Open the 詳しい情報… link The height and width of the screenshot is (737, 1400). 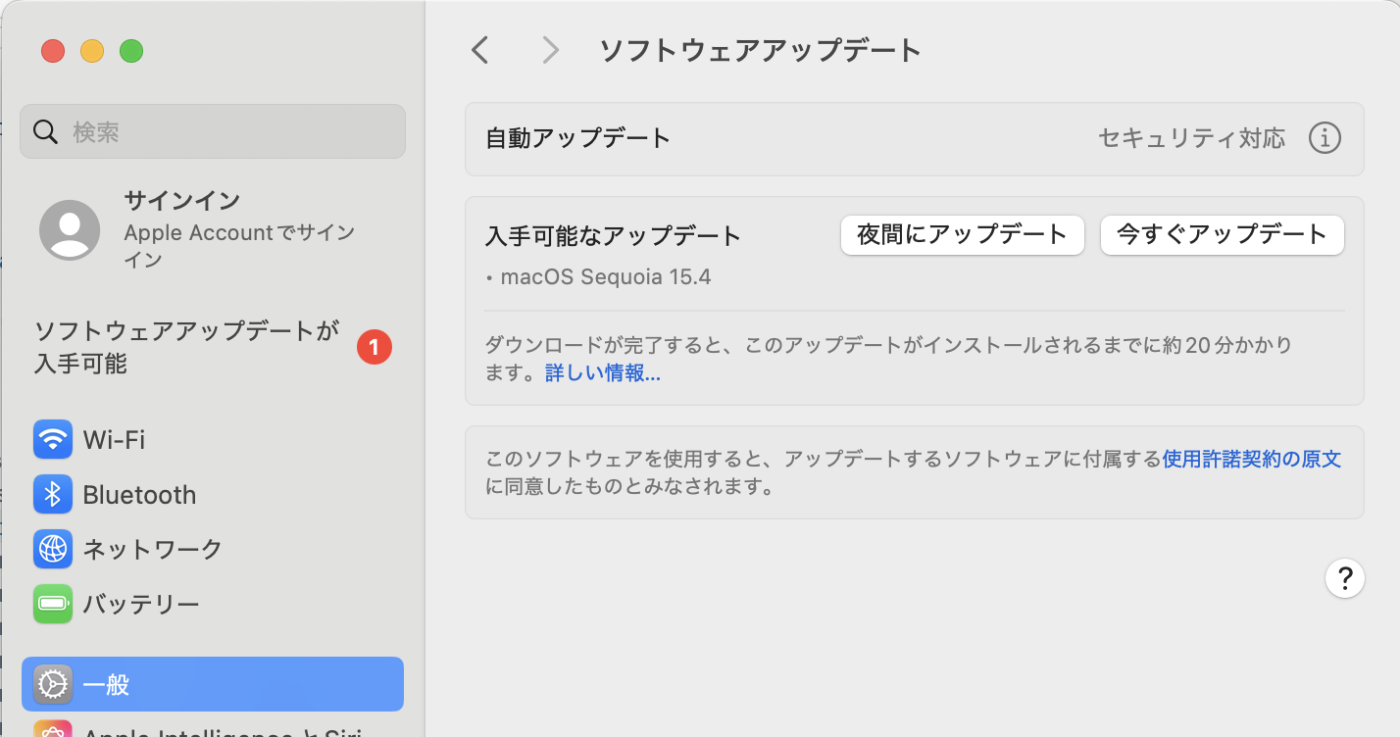pos(603,374)
